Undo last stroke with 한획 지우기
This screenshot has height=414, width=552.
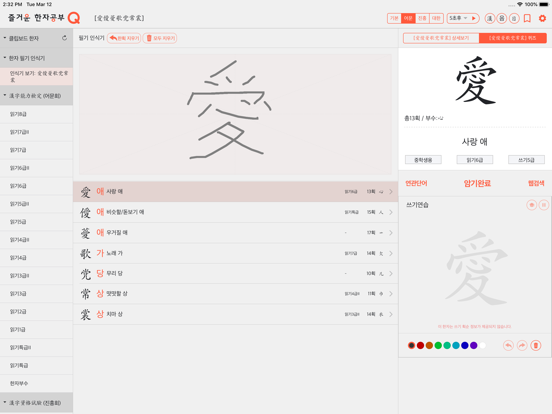click(124, 38)
